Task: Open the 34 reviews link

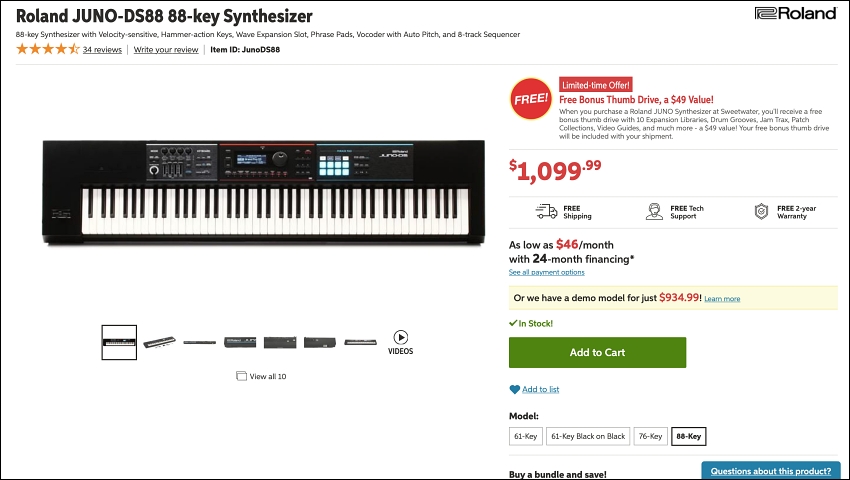Action: 102,49
